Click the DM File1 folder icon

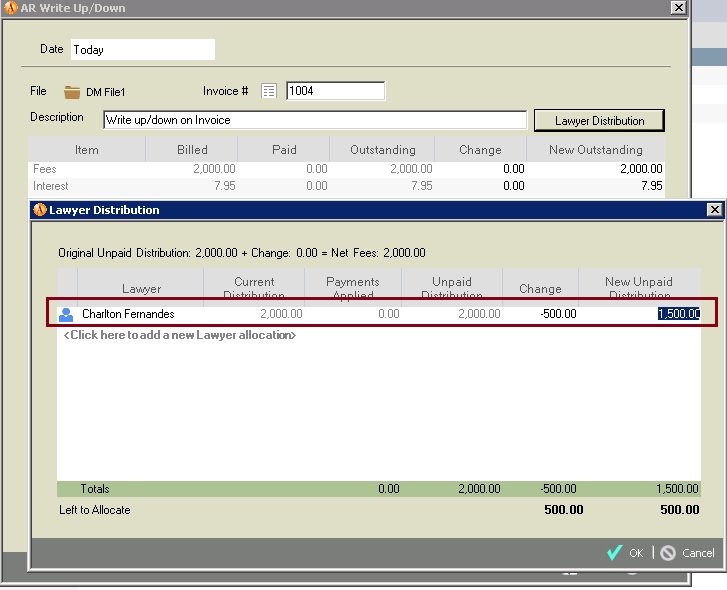pyautogui.click(x=72, y=92)
